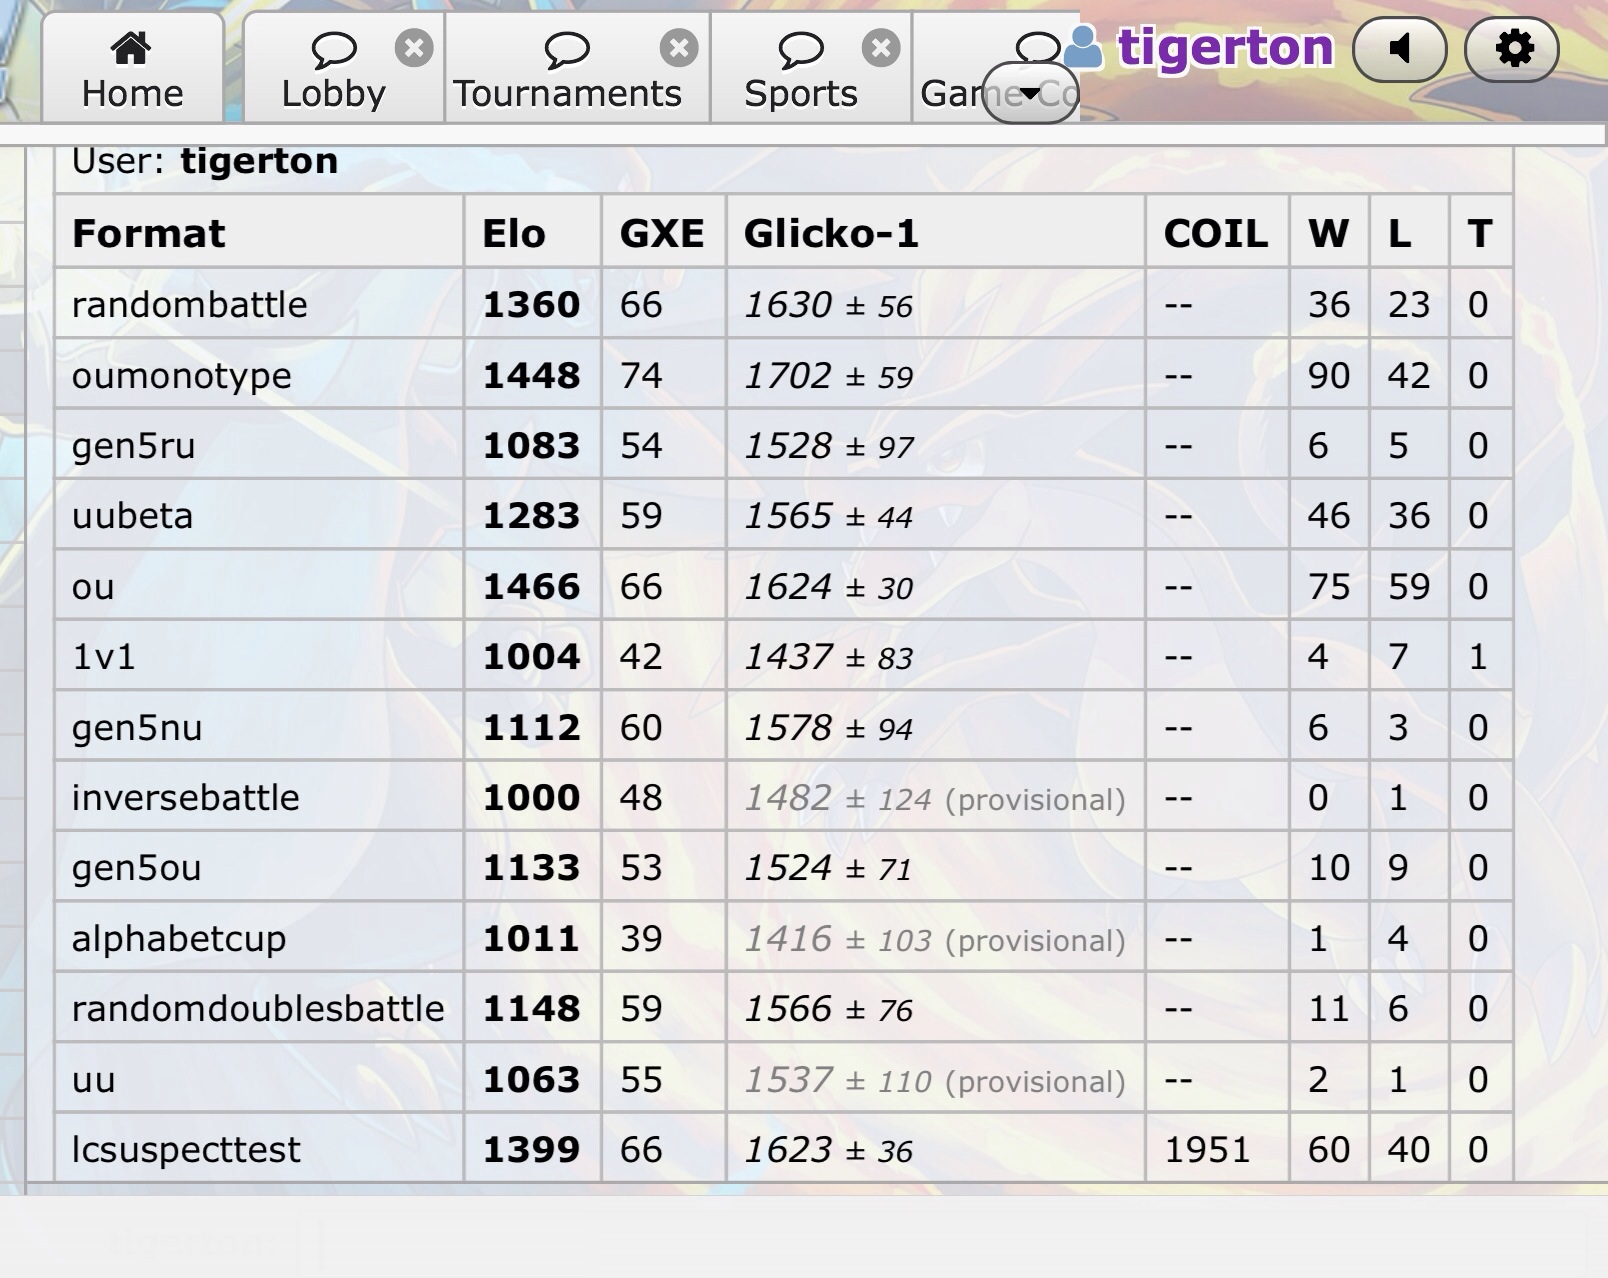
Task: Click the user avatar icon beside tigerton
Action: tap(1082, 47)
